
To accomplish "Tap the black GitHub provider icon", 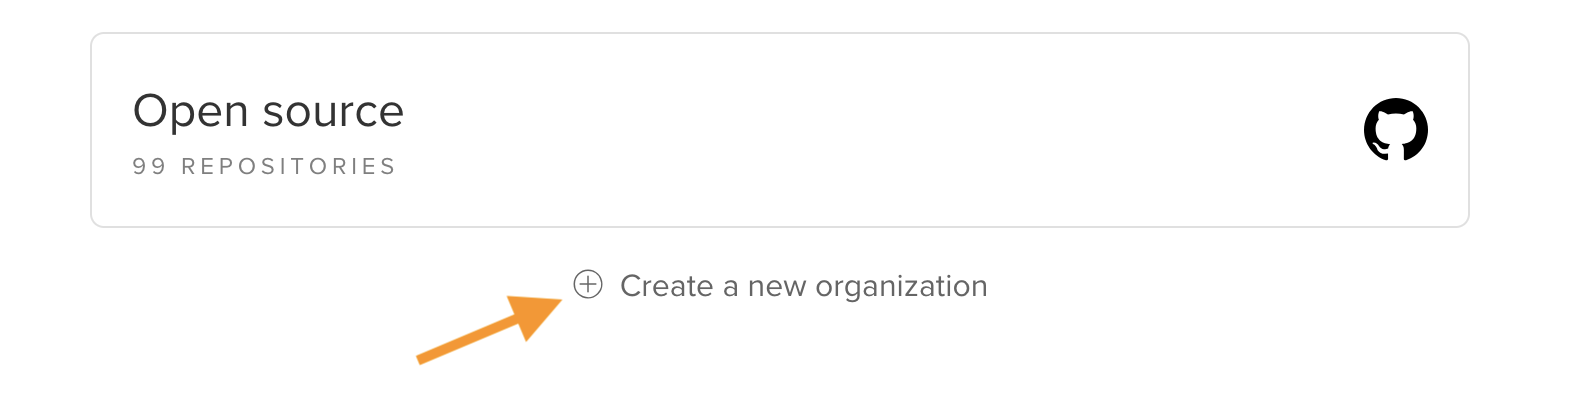I will 1395,130.
